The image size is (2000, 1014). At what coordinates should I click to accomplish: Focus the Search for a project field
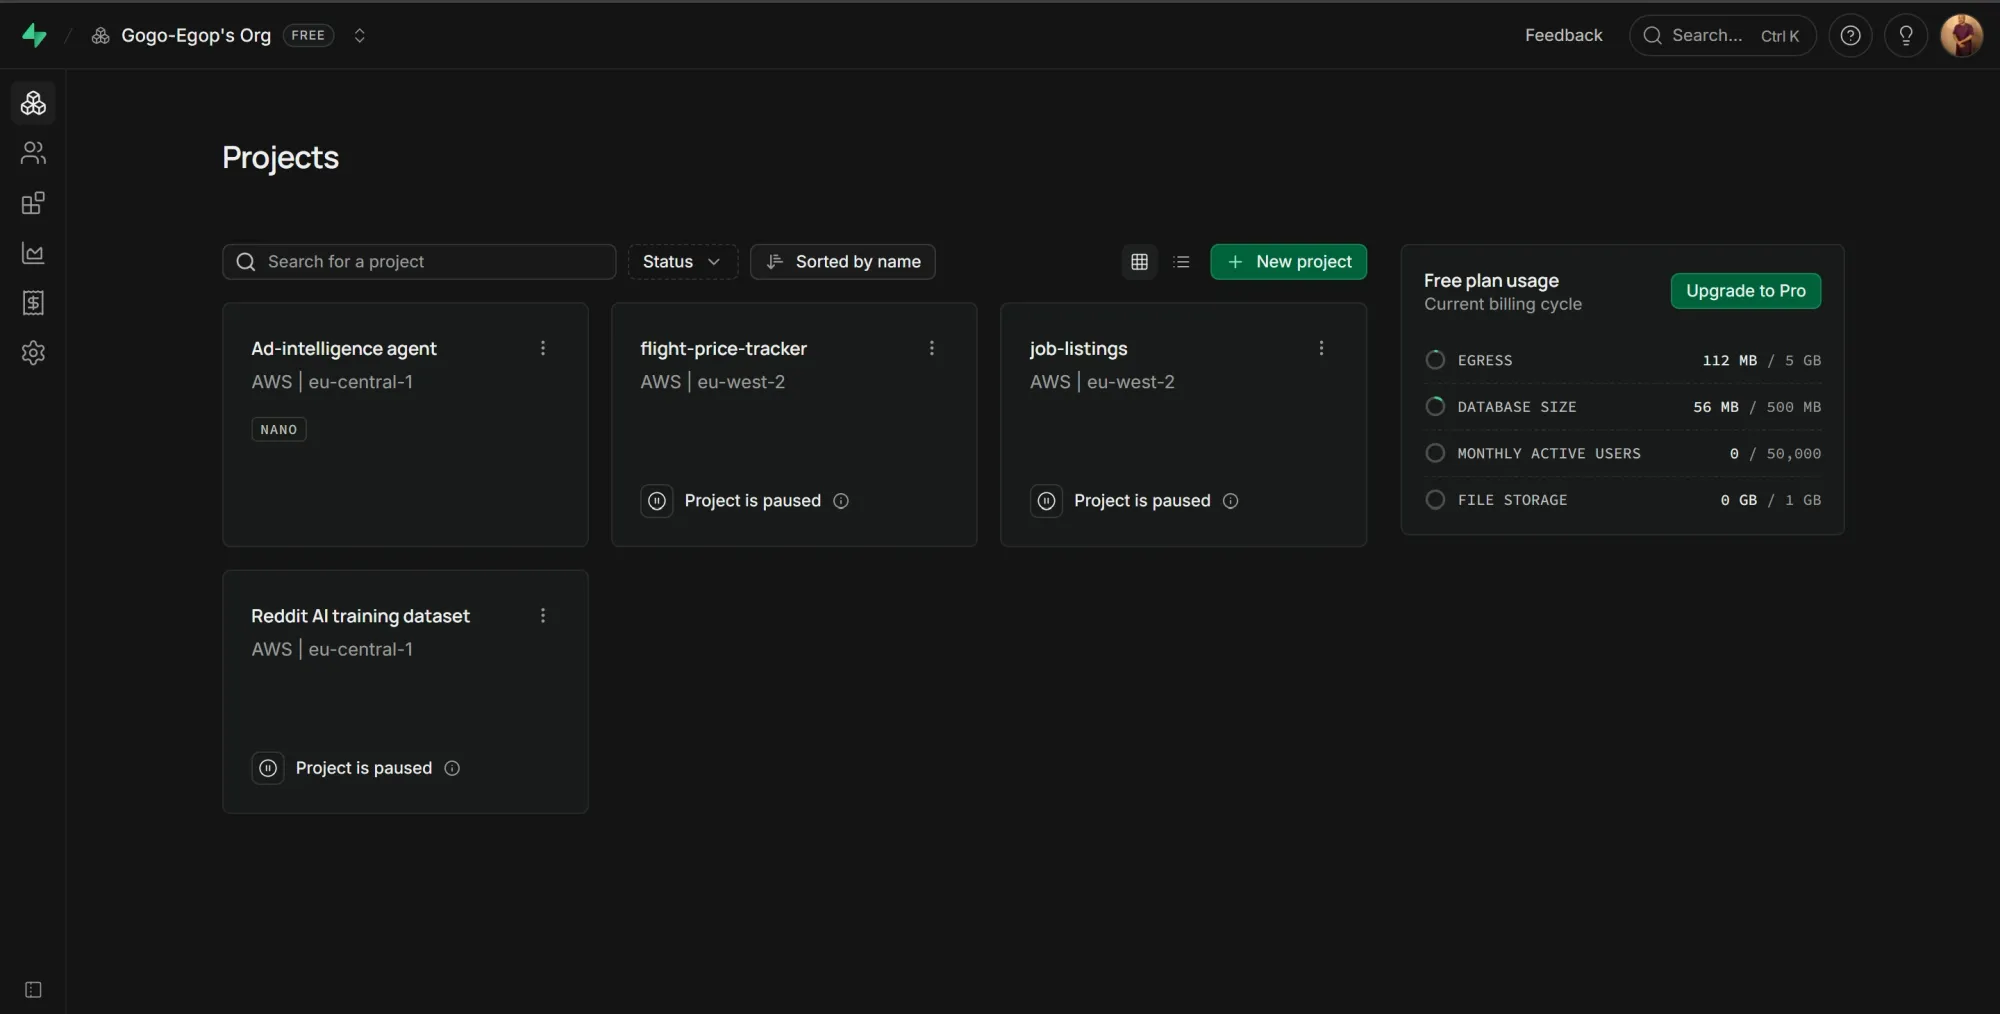[419, 262]
